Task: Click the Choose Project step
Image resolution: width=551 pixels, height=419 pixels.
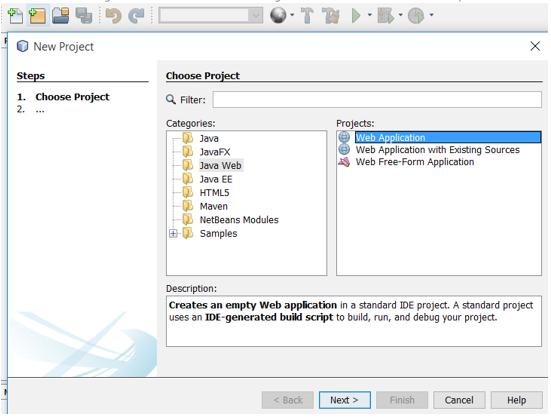Action: pyautogui.click(x=72, y=97)
